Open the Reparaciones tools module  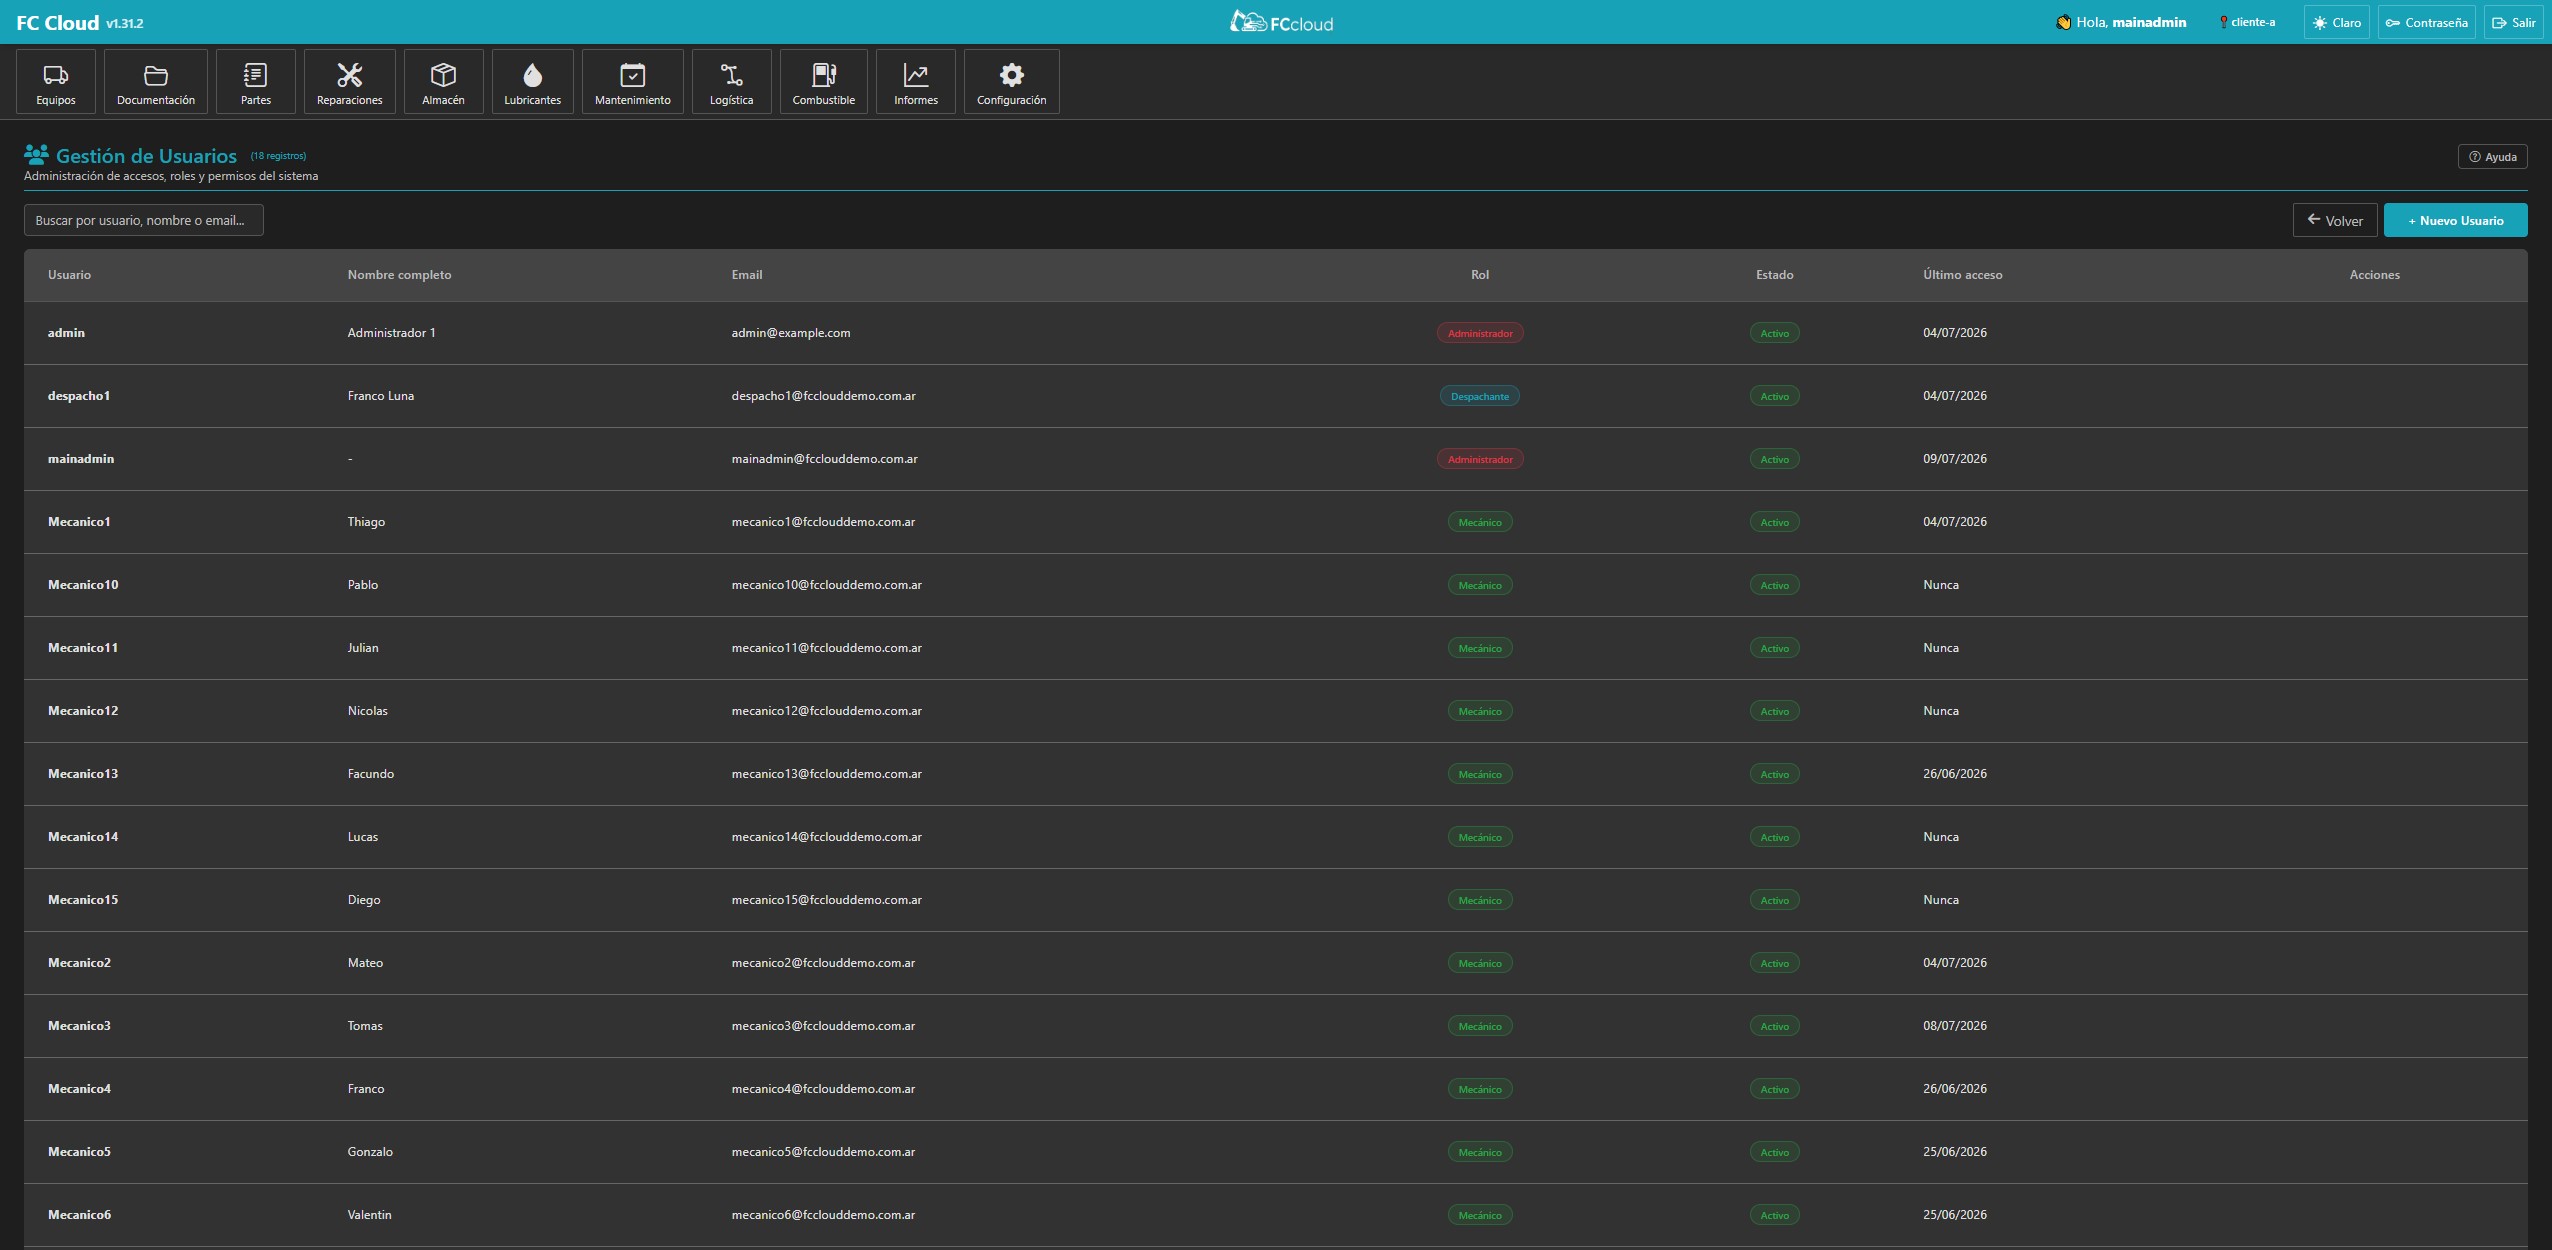coord(350,82)
